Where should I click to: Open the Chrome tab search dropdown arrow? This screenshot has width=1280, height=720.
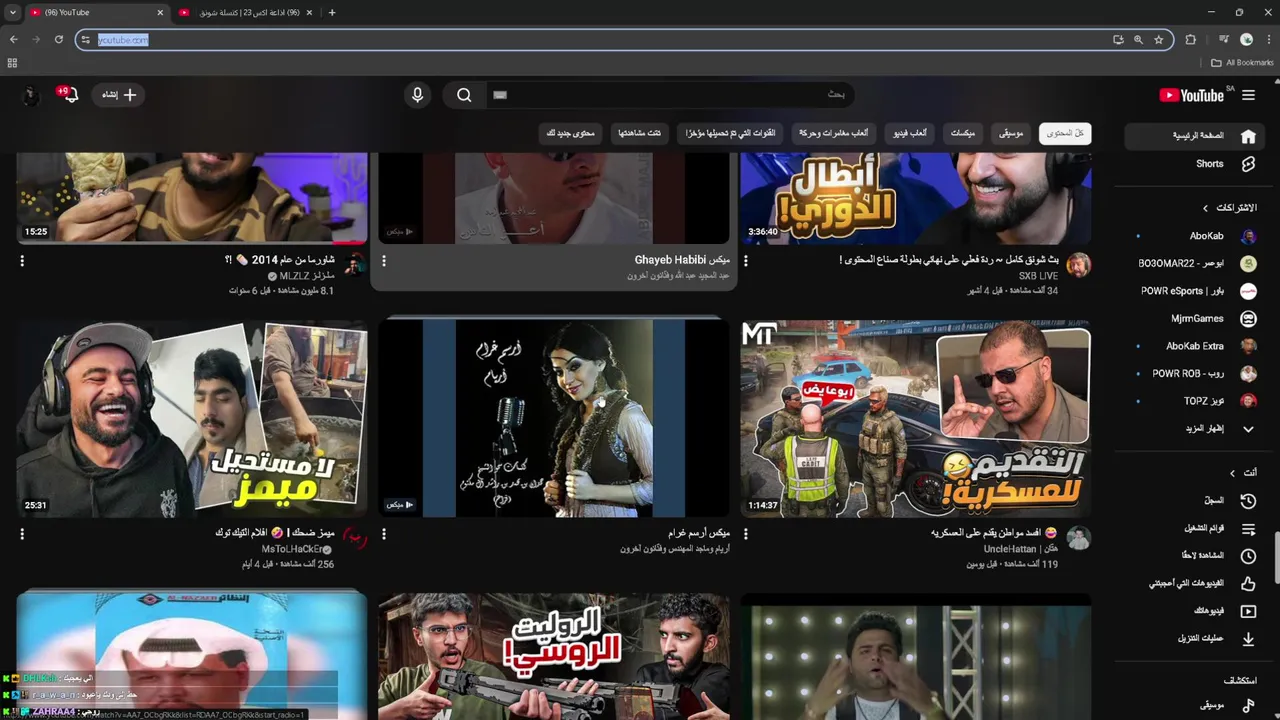tap(13, 13)
